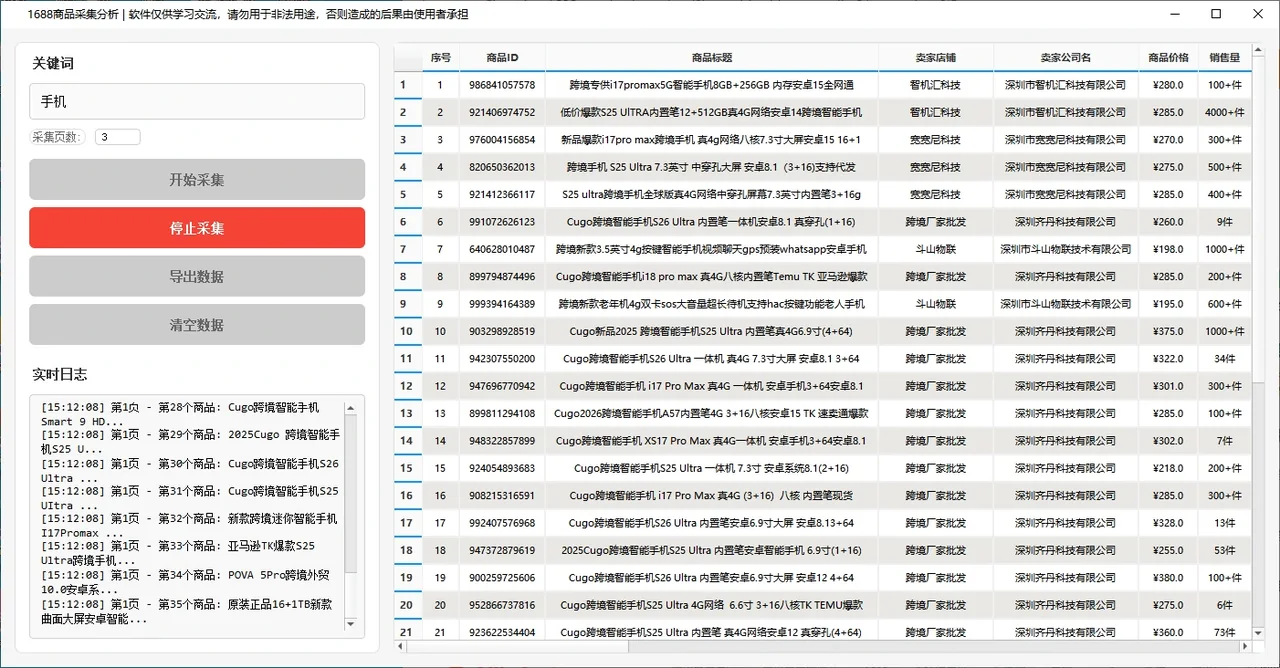Close the 1688商品采集分析 window
The height and width of the screenshot is (668, 1280).
1258,14
